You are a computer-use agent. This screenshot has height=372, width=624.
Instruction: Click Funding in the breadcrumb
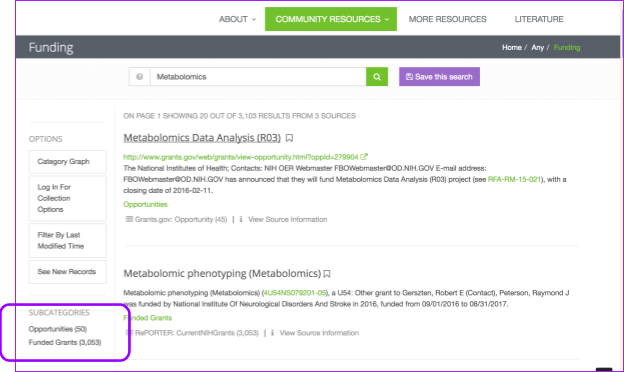[x=567, y=47]
